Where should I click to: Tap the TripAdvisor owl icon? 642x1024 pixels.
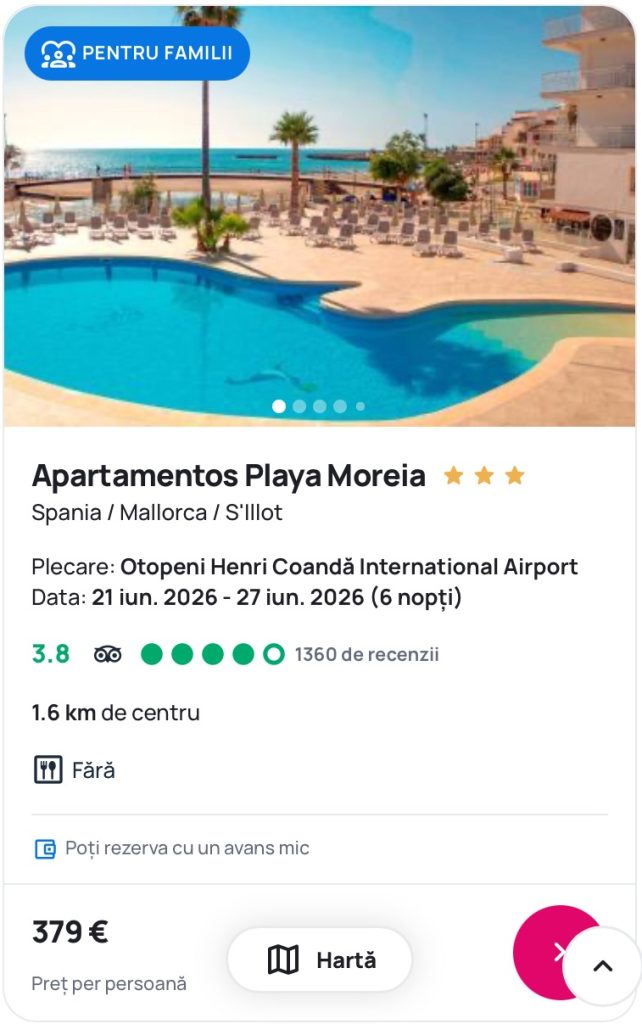[107, 655]
